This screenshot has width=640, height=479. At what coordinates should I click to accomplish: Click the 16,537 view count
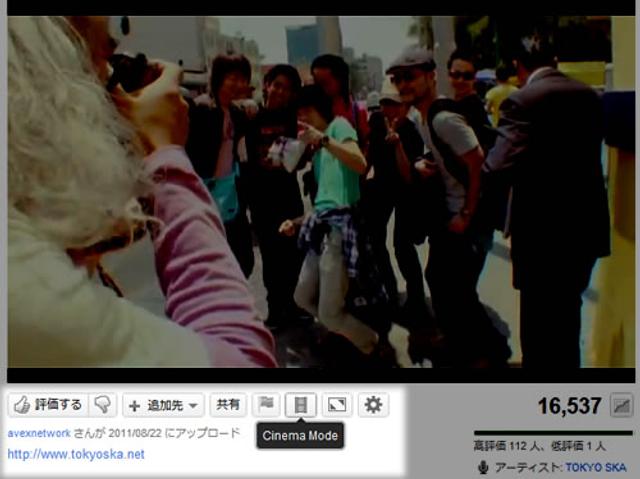(569, 406)
